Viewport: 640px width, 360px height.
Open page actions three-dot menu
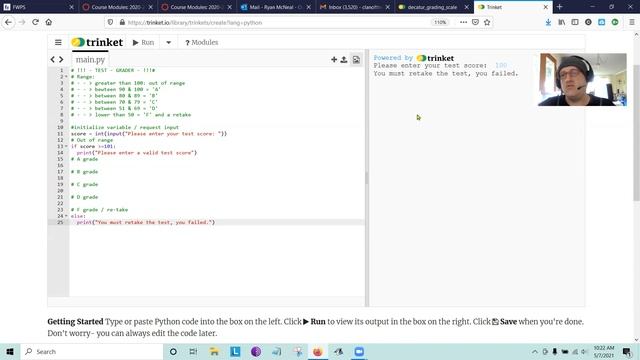coord(463,22)
